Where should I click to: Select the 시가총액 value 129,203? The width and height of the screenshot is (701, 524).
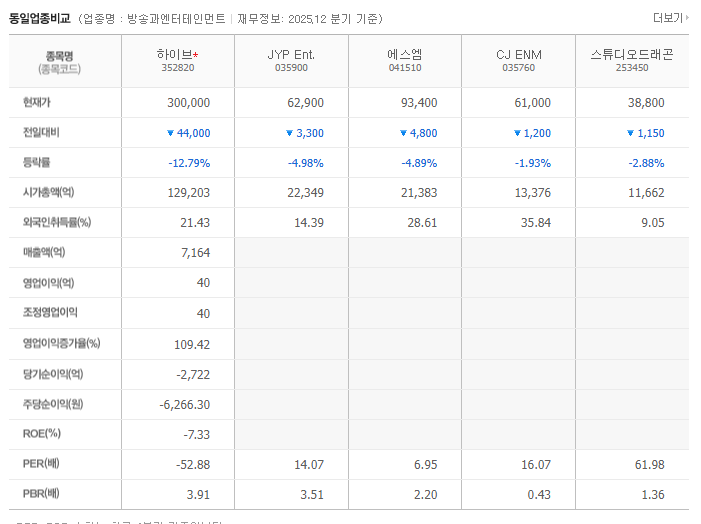(x=188, y=193)
